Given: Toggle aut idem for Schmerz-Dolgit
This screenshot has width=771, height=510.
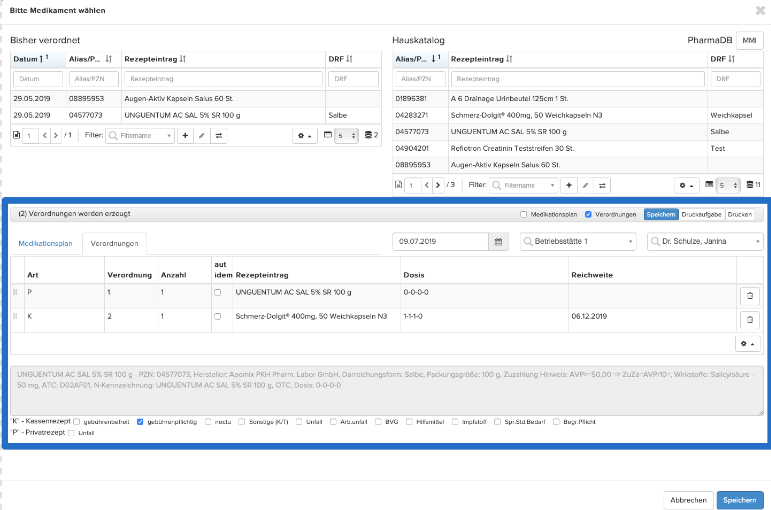Looking at the screenshot, I should pyautogui.click(x=217, y=316).
